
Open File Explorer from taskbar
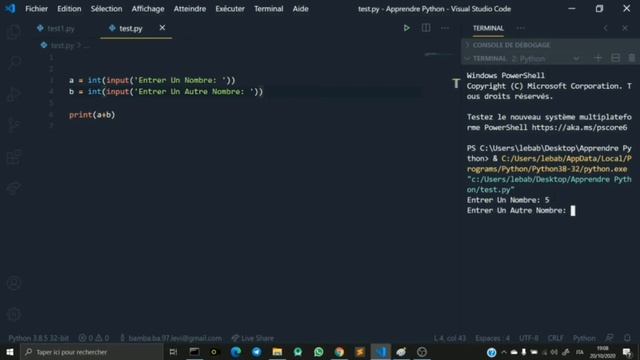pos(277,352)
